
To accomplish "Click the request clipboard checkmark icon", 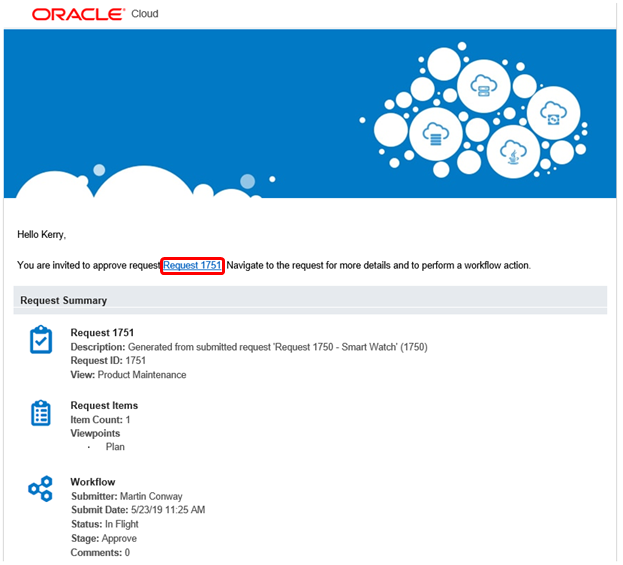I will (x=41, y=340).
